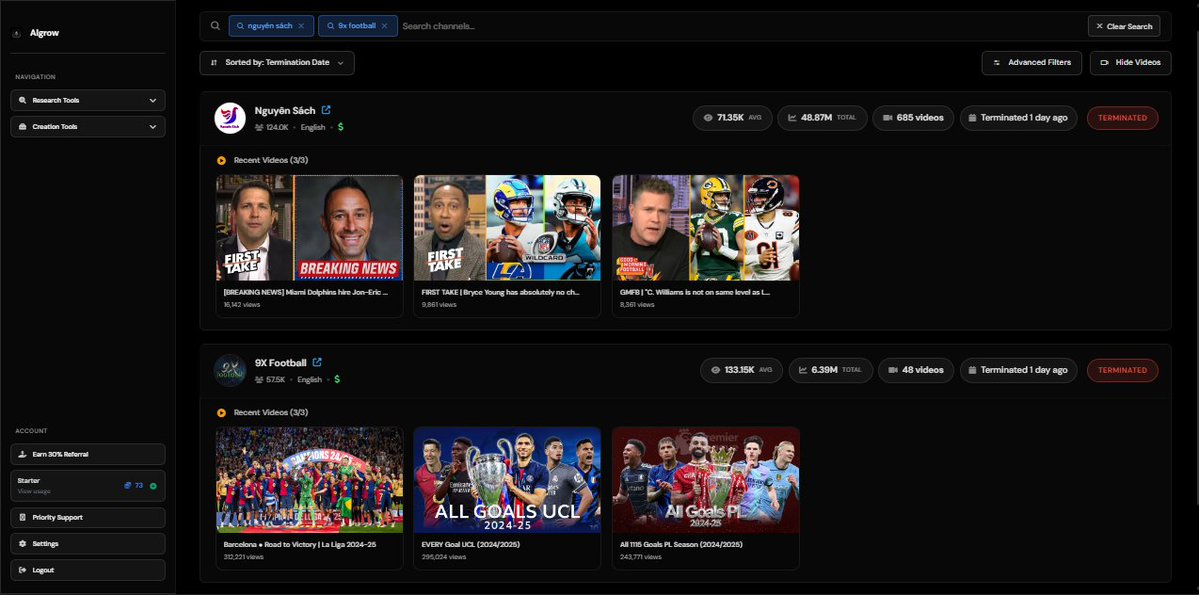This screenshot has height=595, width=1199.
Task: Click the 124.0K subscribers count
Action: 277,128
